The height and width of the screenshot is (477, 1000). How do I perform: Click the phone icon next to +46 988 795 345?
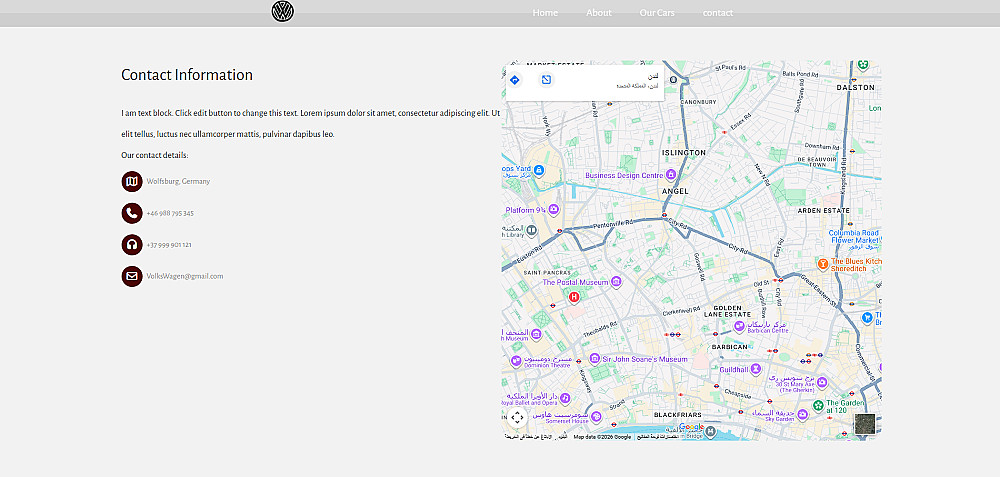132,213
